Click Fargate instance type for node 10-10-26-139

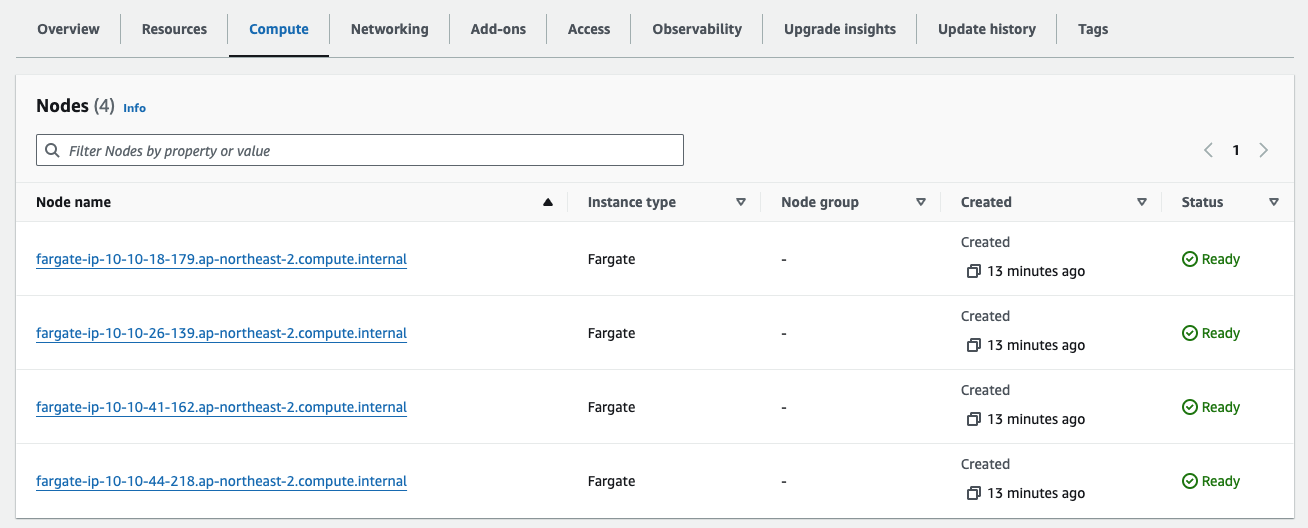(611, 333)
